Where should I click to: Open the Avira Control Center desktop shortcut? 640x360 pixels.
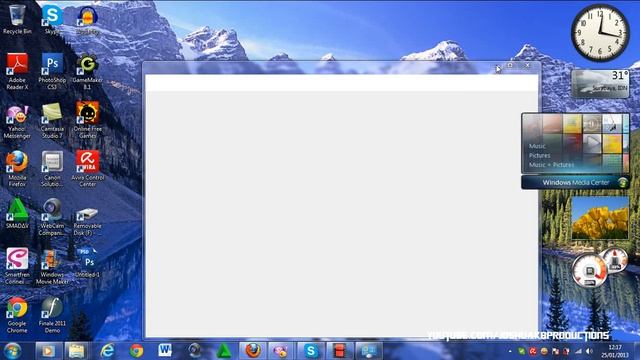(87, 169)
